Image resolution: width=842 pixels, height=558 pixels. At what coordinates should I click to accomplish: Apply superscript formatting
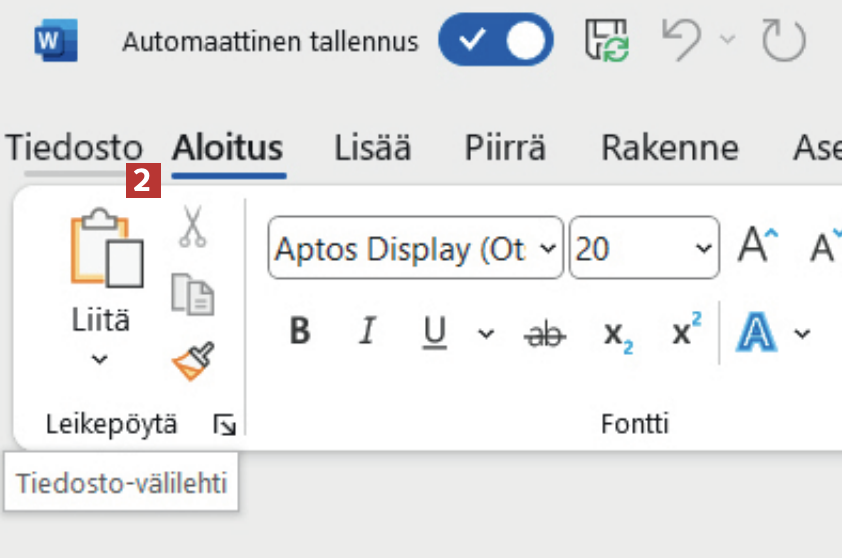pos(686,333)
